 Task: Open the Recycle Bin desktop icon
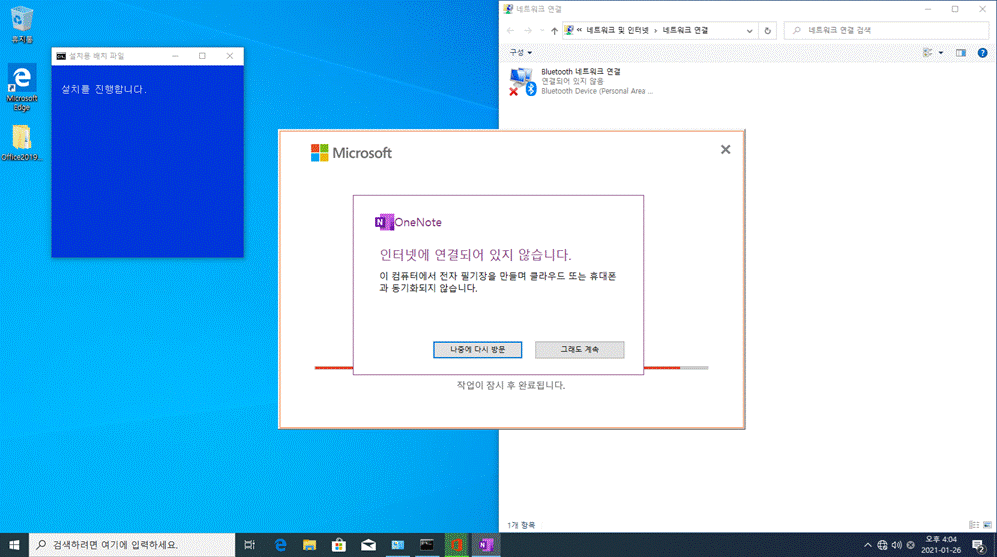point(22,25)
